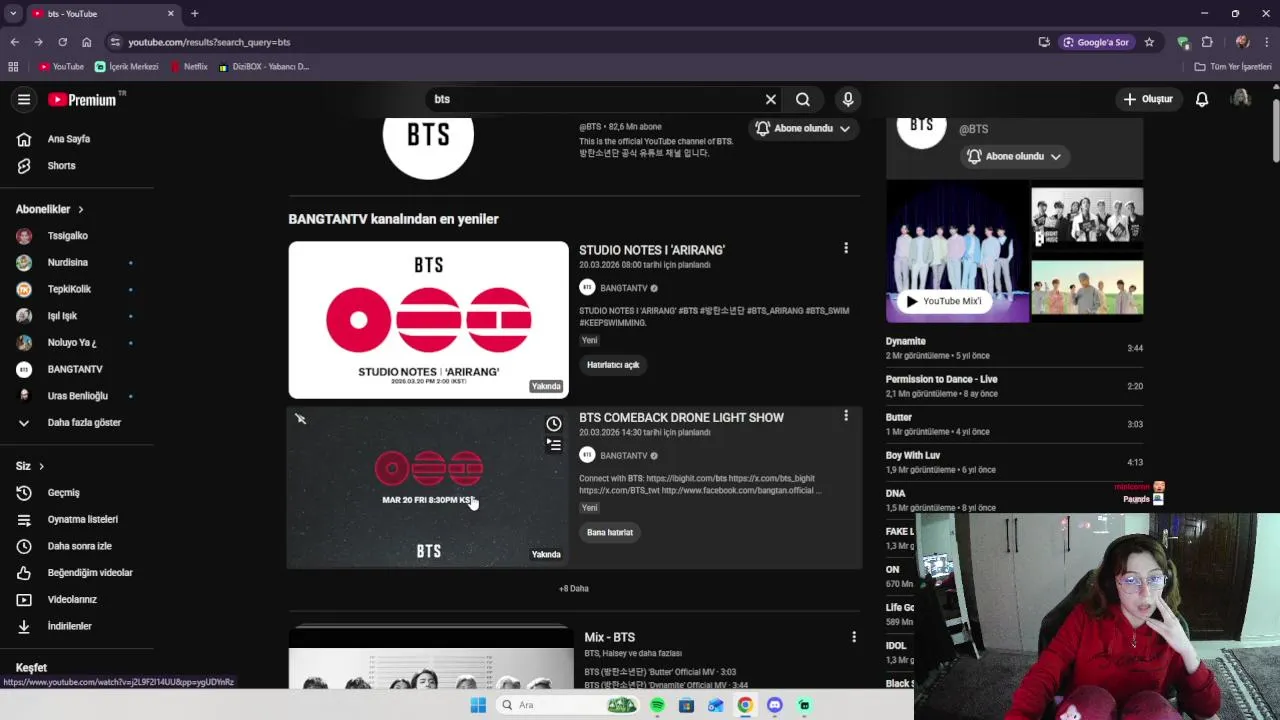The width and height of the screenshot is (1280, 720).
Task: Play Permission to Dance - Live
Action: click(x=1014, y=386)
